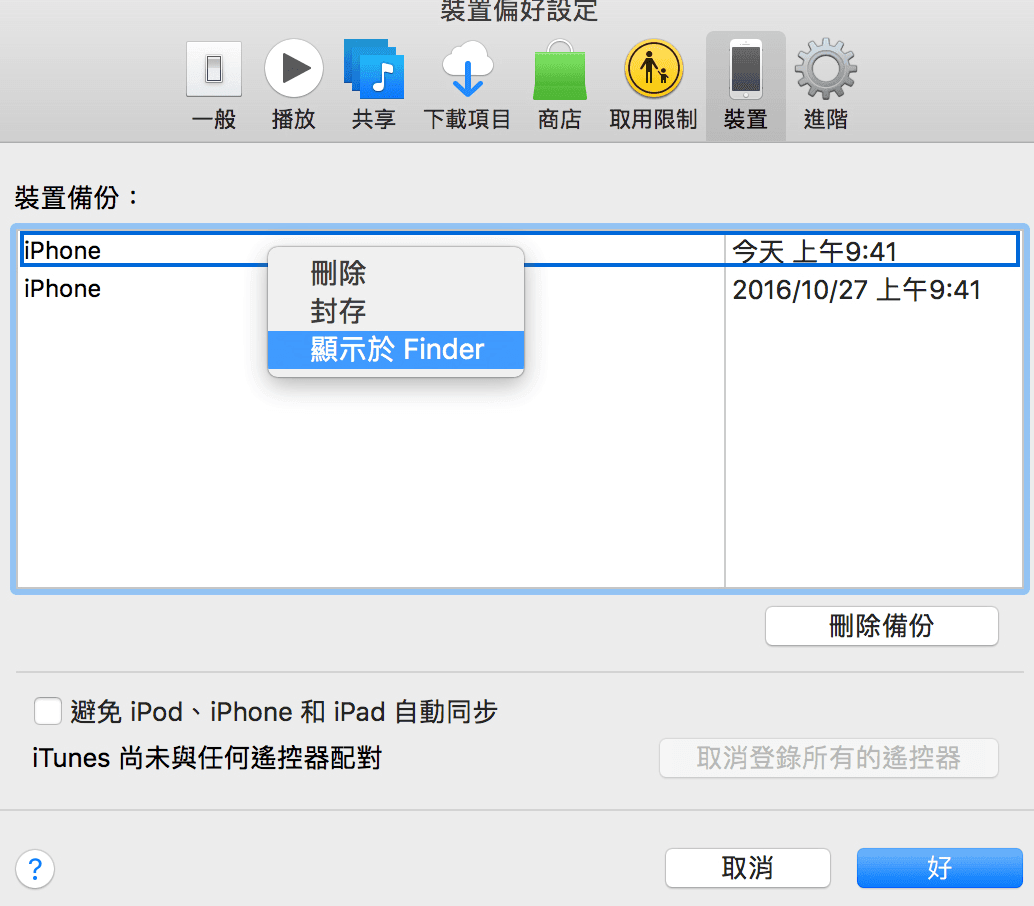Choose 刪除 from the context menu
This screenshot has height=906, width=1034.
(338, 273)
